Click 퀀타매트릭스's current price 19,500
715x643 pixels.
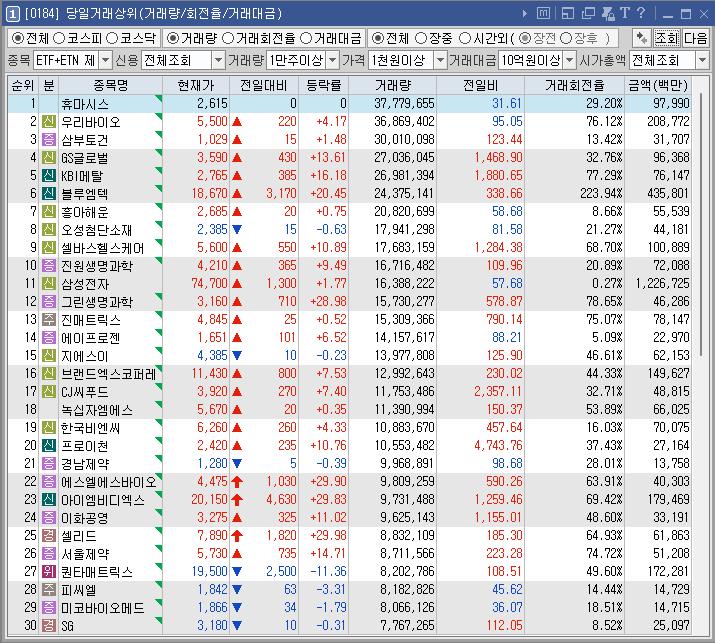pos(209,571)
